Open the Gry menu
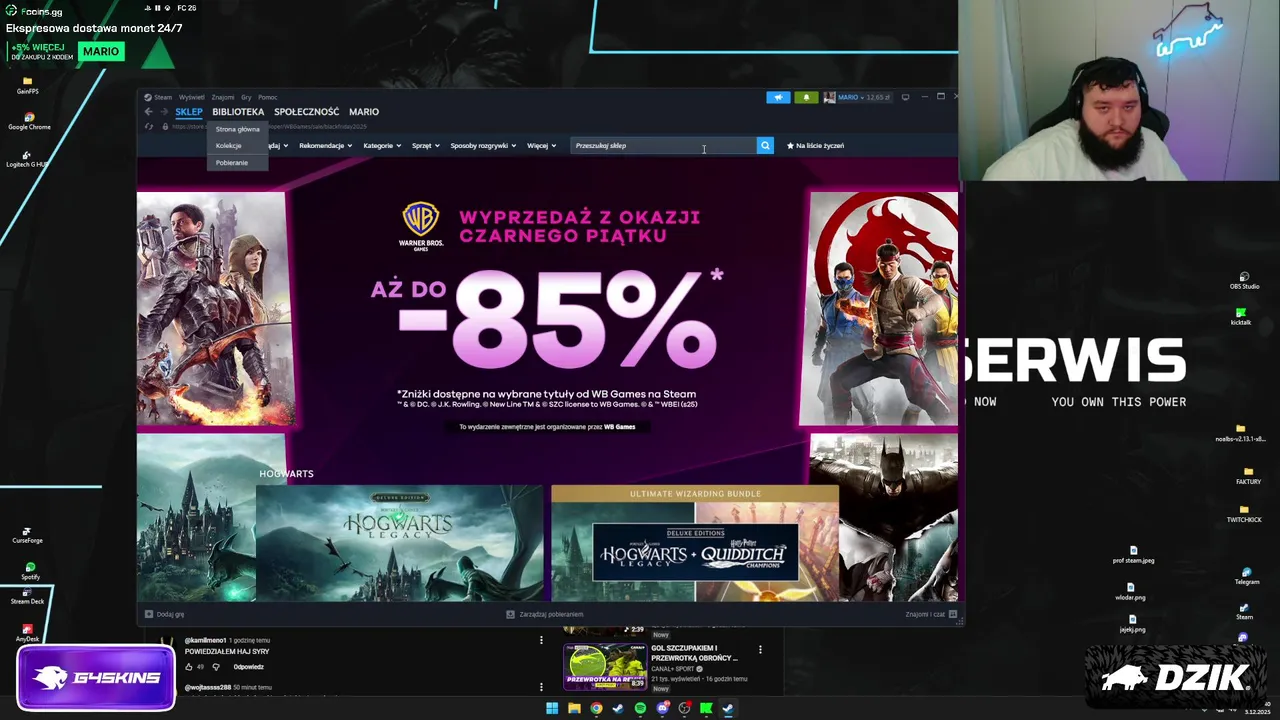 (x=246, y=97)
